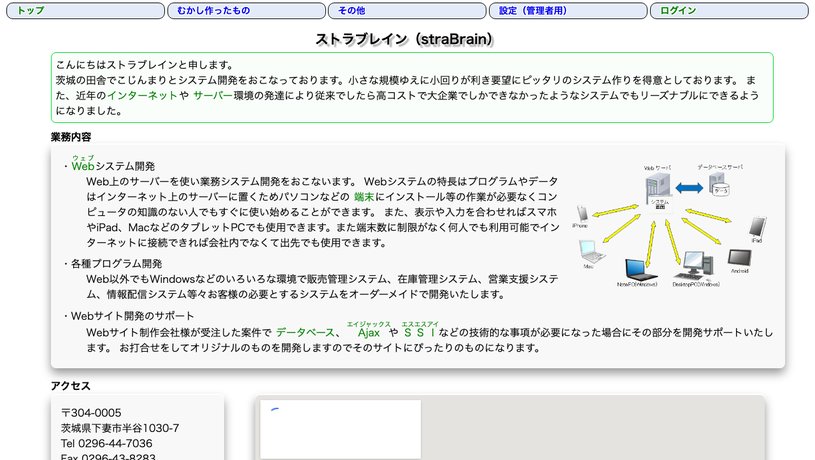Image resolution: width=815 pixels, height=460 pixels.
Task: Click the iPad icon in the diagram
Action: pyautogui.click(x=757, y=227)
